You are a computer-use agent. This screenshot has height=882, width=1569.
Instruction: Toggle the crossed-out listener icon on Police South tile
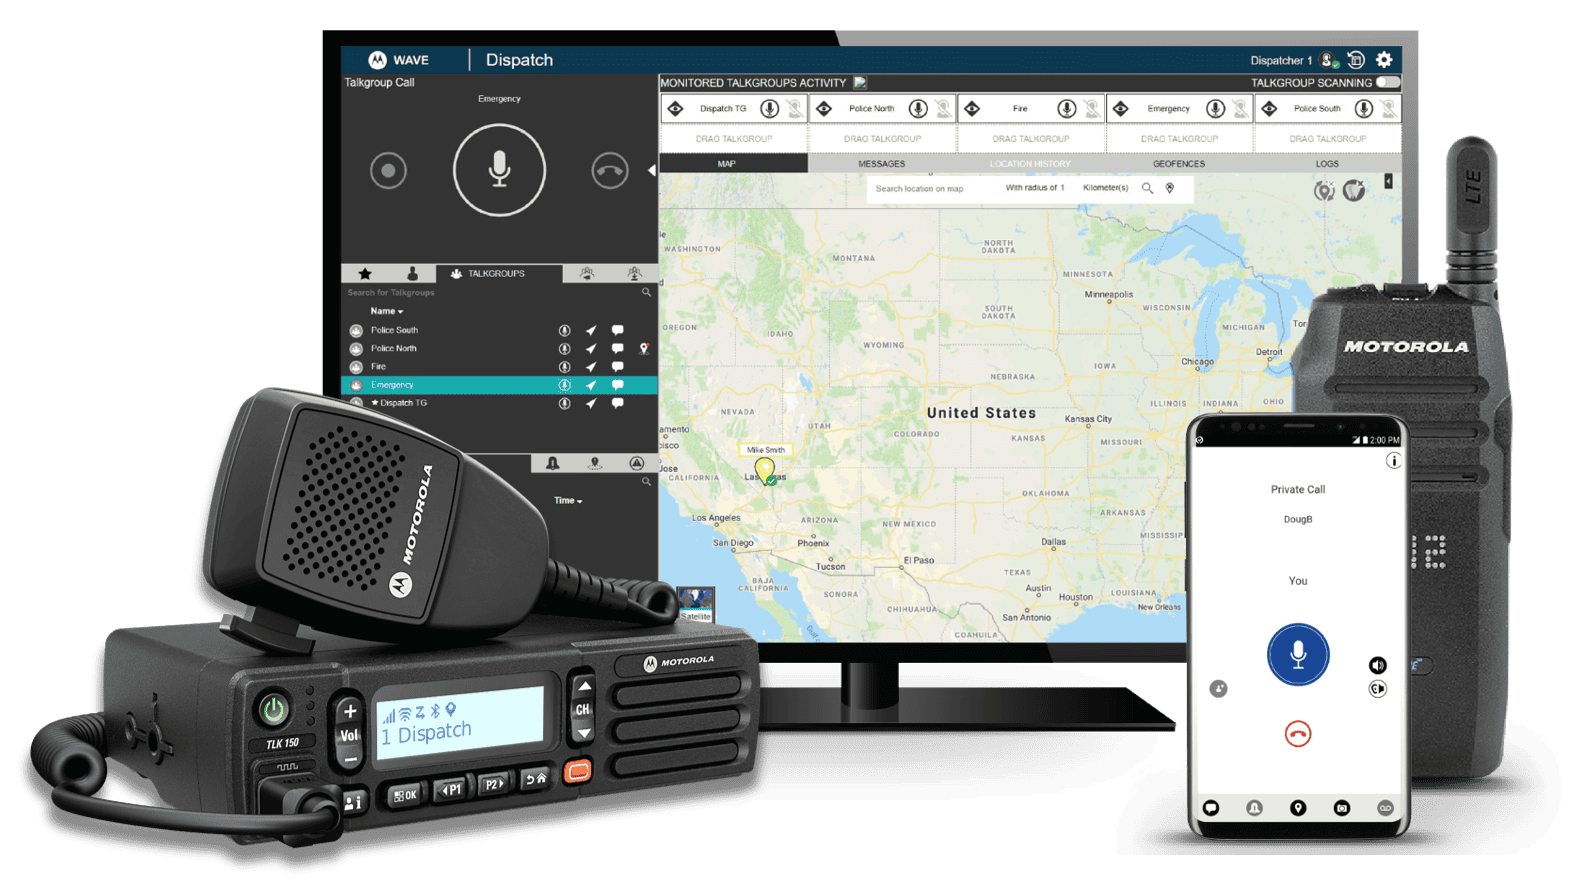tap(1388, 108)
